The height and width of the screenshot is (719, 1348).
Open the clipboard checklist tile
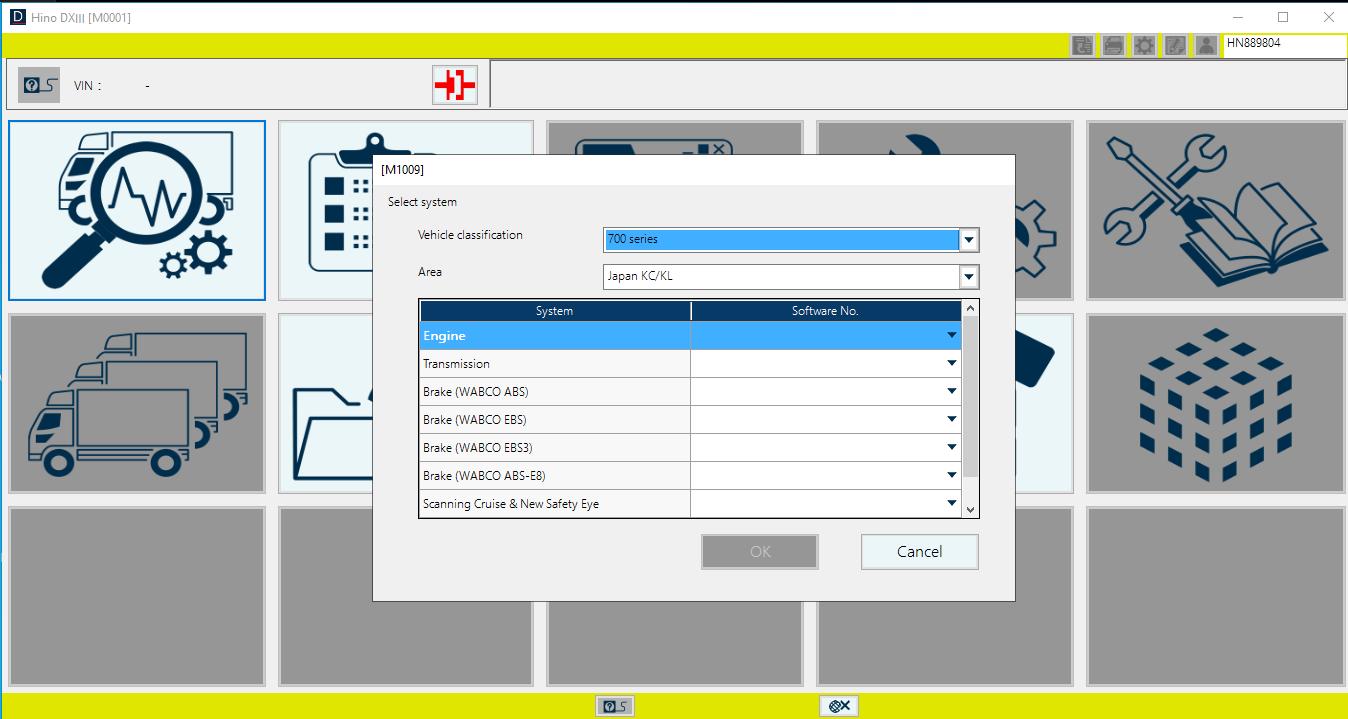pos(326,211)
